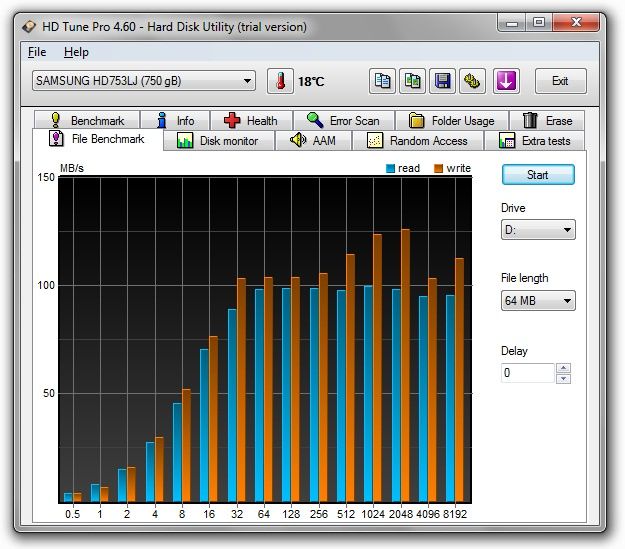The width and height of the screenshot is (625, 549).
Task: Increase Delay with the up spinner arrow
Action: pos(563,368)
